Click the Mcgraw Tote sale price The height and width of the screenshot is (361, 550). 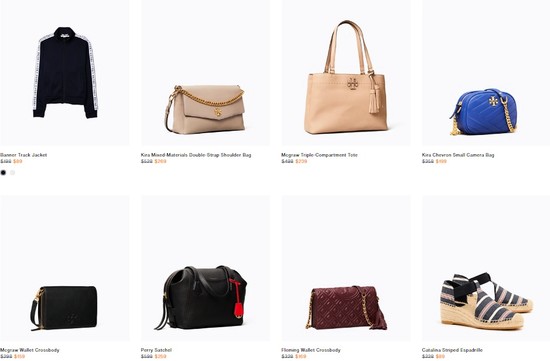[301, 161]
